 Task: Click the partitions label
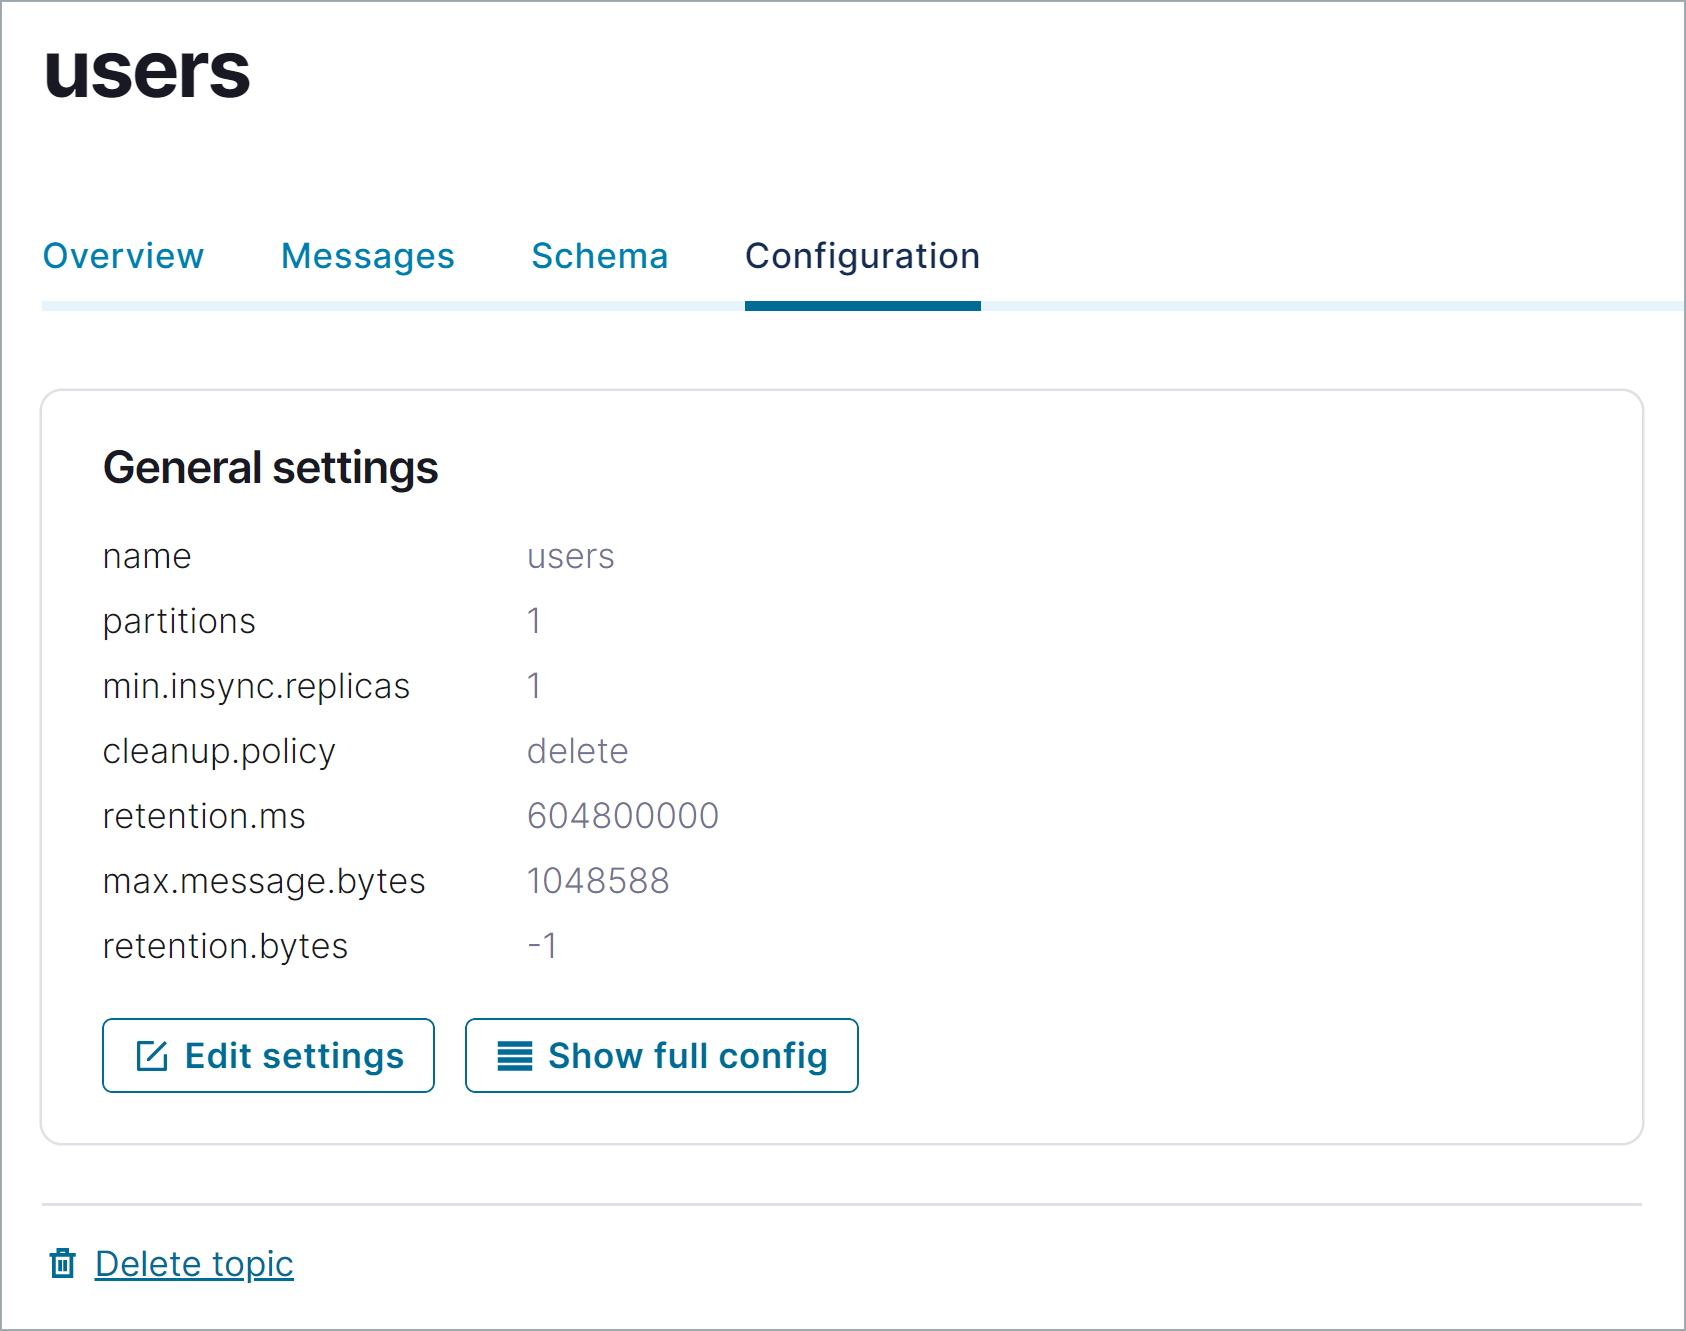click(x=179, y=621)
